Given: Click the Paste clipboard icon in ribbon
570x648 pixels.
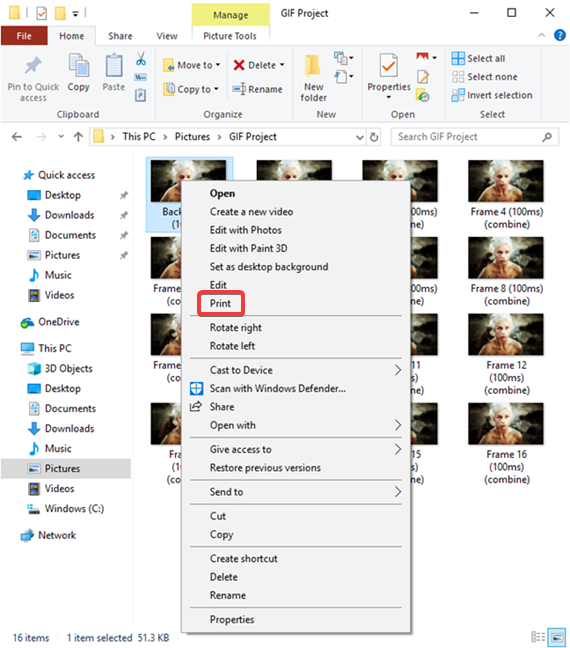Looking at the screenshot, I should click(114, 65).
